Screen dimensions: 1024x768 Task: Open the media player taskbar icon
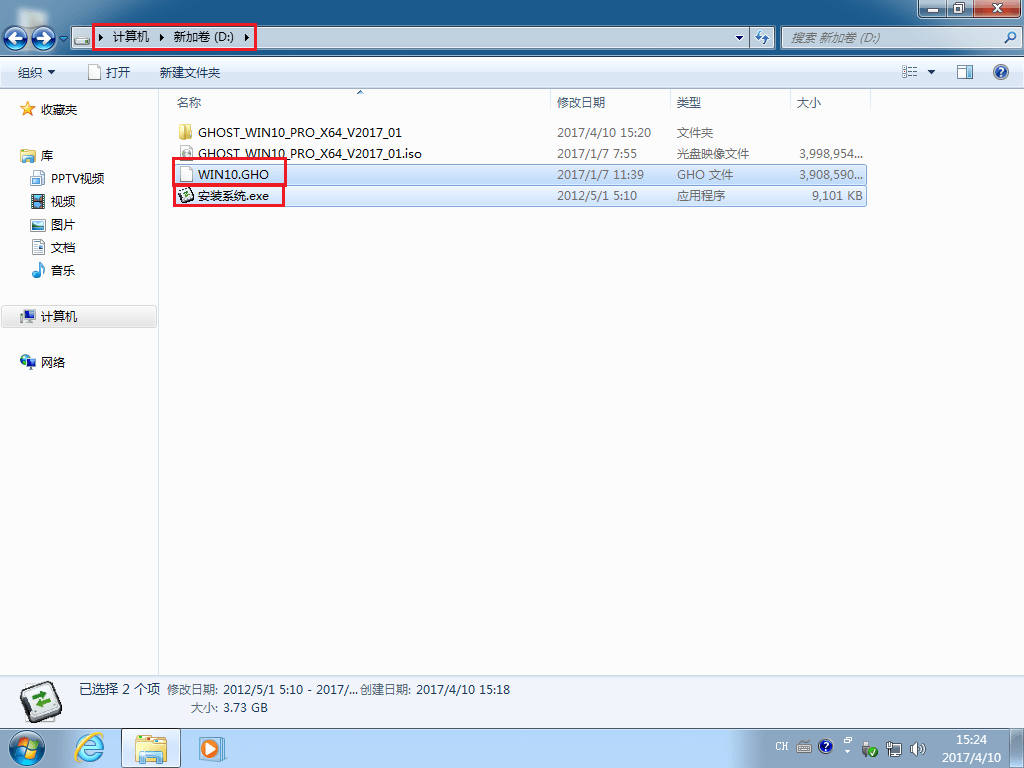(209, 747)
